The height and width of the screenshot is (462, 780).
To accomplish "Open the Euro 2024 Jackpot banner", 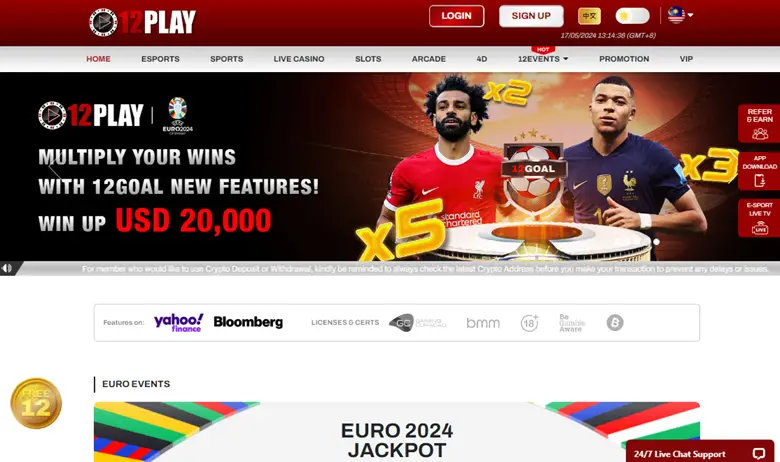I will tap(397, 432).
